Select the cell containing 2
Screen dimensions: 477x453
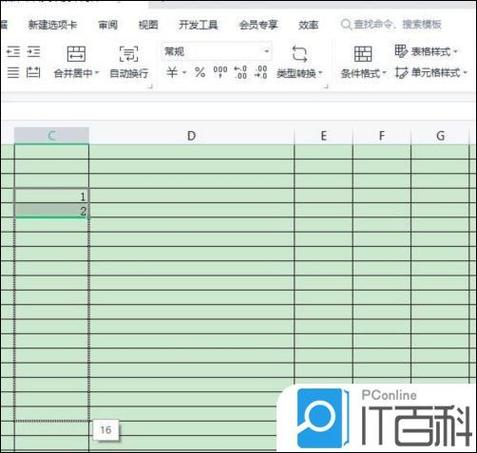52,210
